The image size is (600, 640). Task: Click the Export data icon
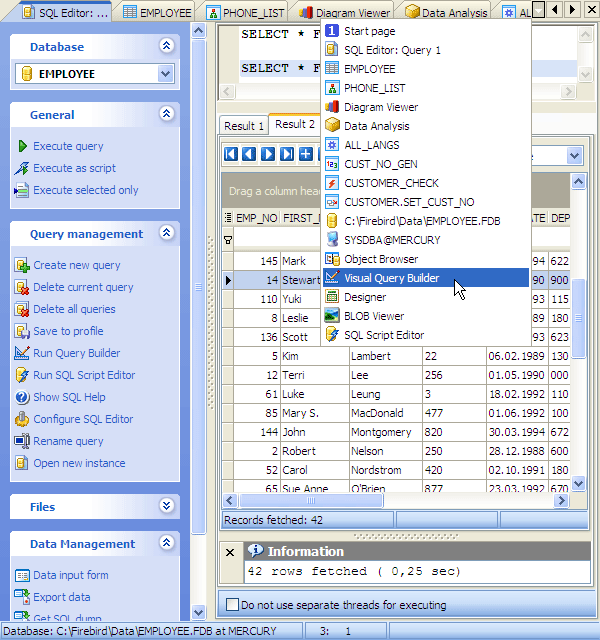[22, 597]
